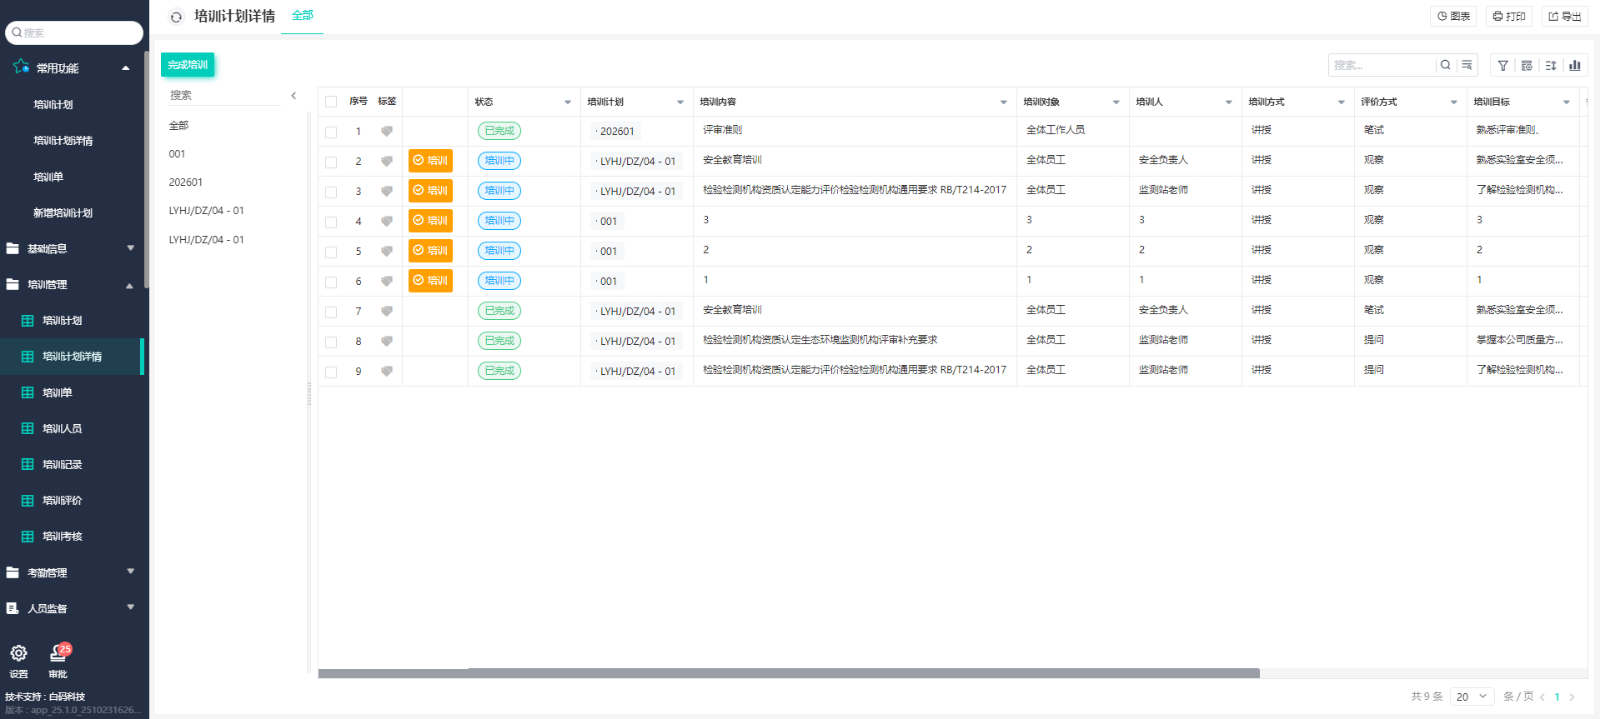Open the 培训人 column filter dropdown

[x=1229, y=102]
